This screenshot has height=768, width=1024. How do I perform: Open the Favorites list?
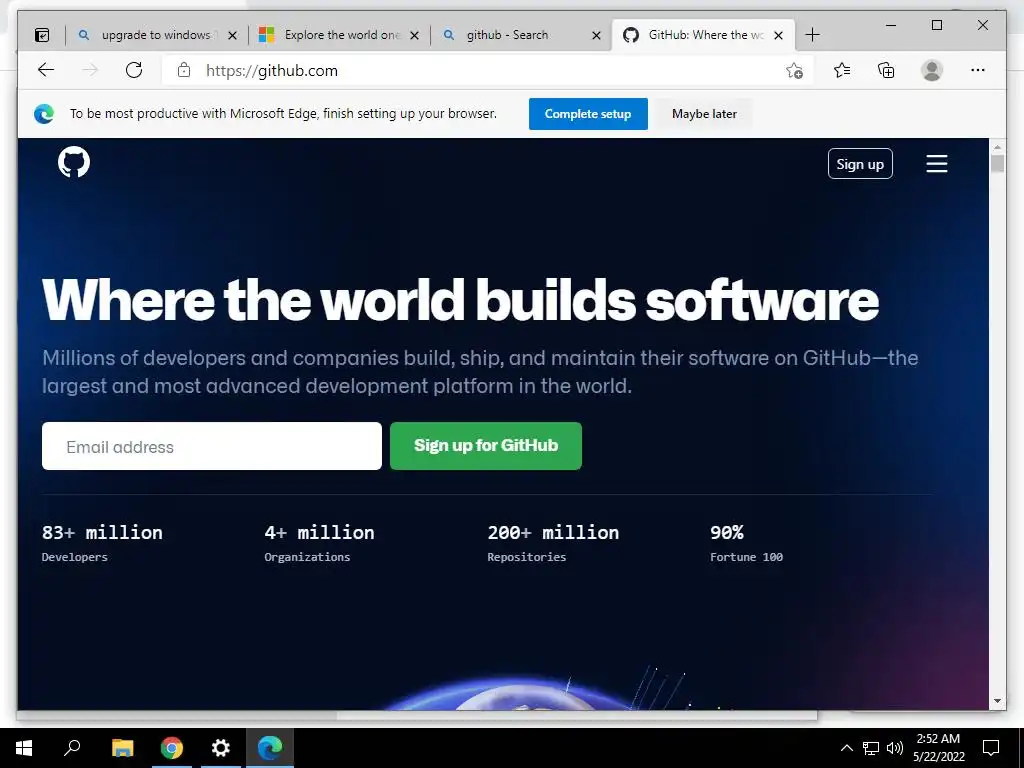tap(842, 70)
